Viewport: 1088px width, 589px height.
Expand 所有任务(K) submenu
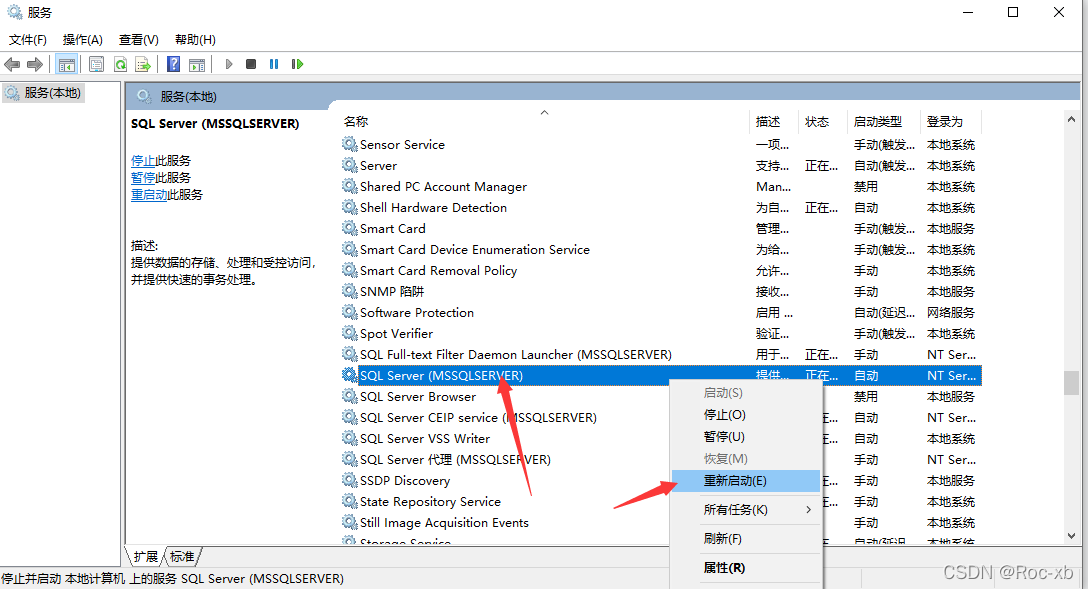746,510
